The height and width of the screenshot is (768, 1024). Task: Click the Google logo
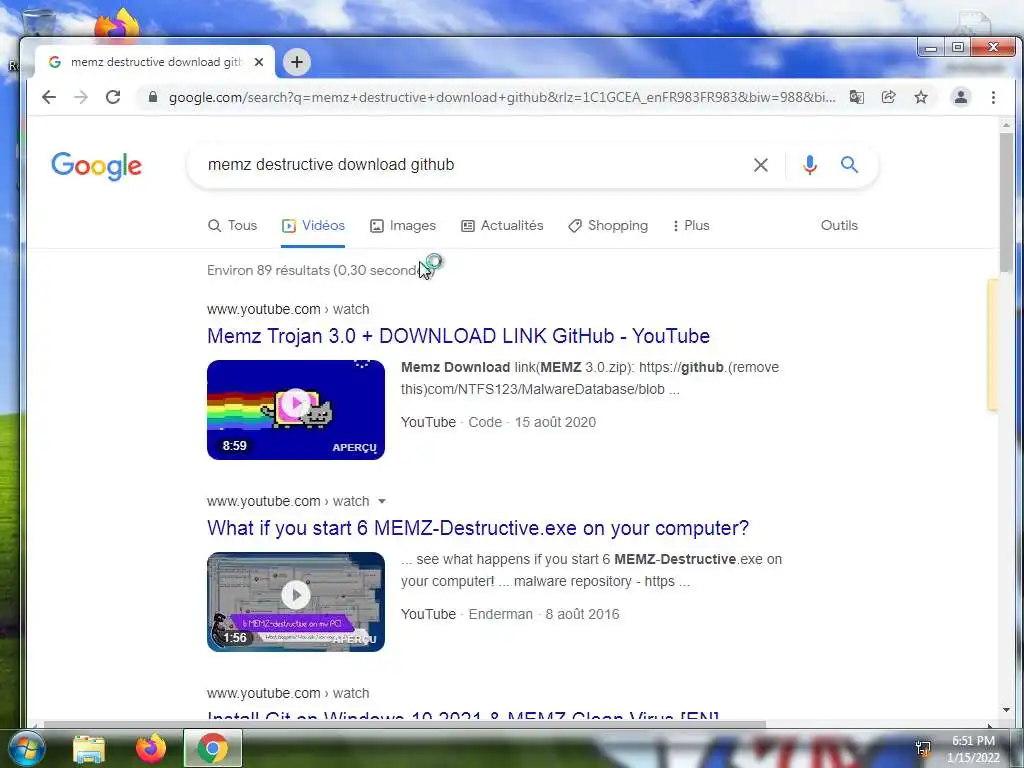97,166
